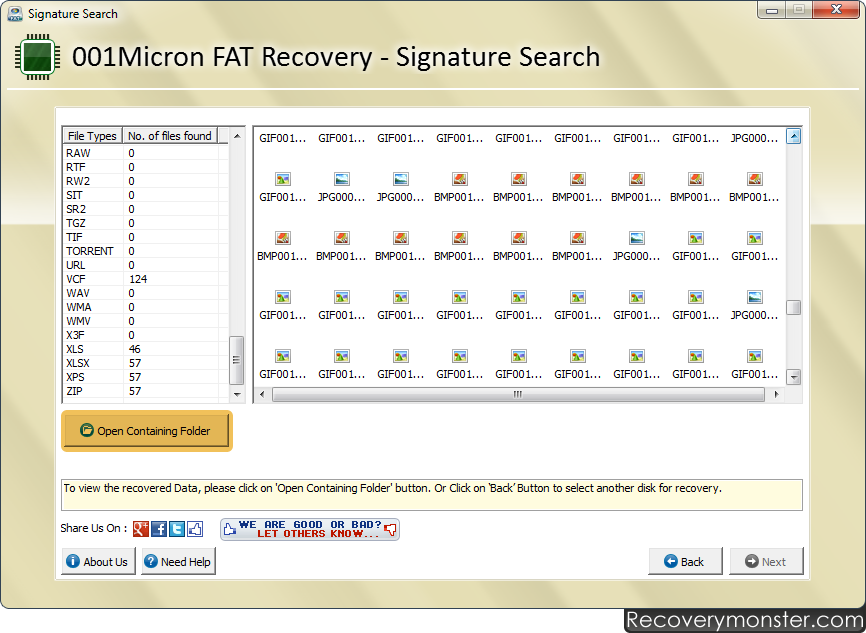Select the X3F file type row
Screen dimensions: 866x633
(x=145, y=335)
